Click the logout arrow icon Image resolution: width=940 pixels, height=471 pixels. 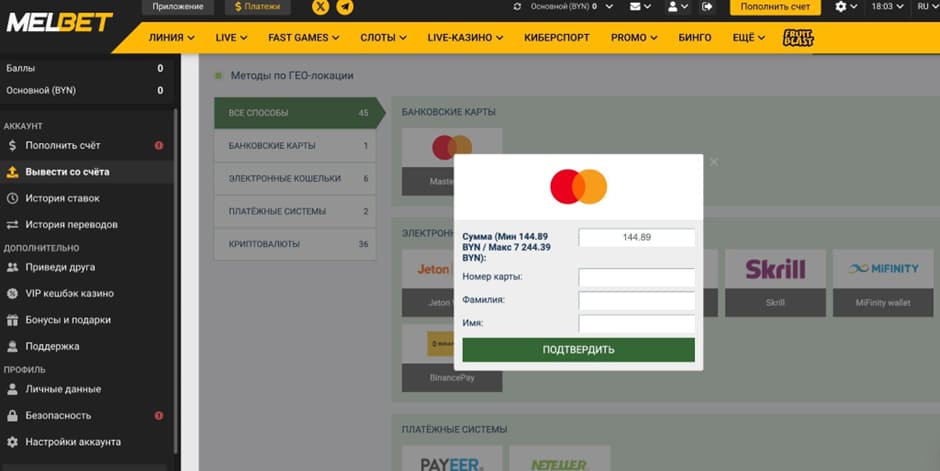pos(708,7)
